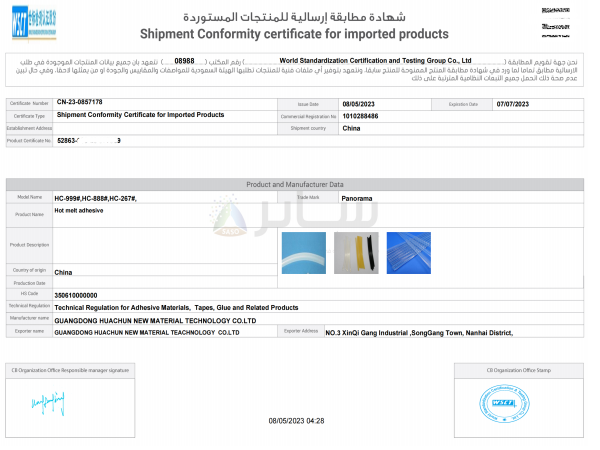The height and width of the screenshot is (450, 600).
Task: Click the issue date 08/05/2023 value
Action: click(357, 103)
